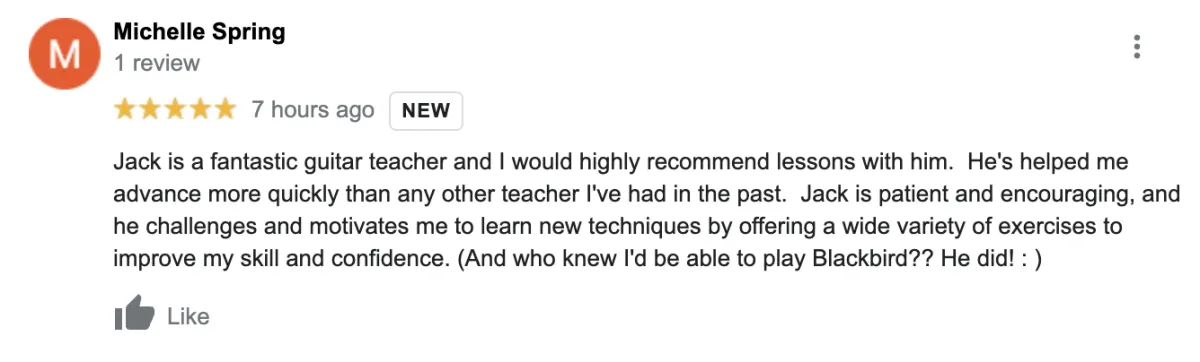Screen dimensions: 1200x362
Task: Select the second rating star
Action: click(x=150, y=109)
